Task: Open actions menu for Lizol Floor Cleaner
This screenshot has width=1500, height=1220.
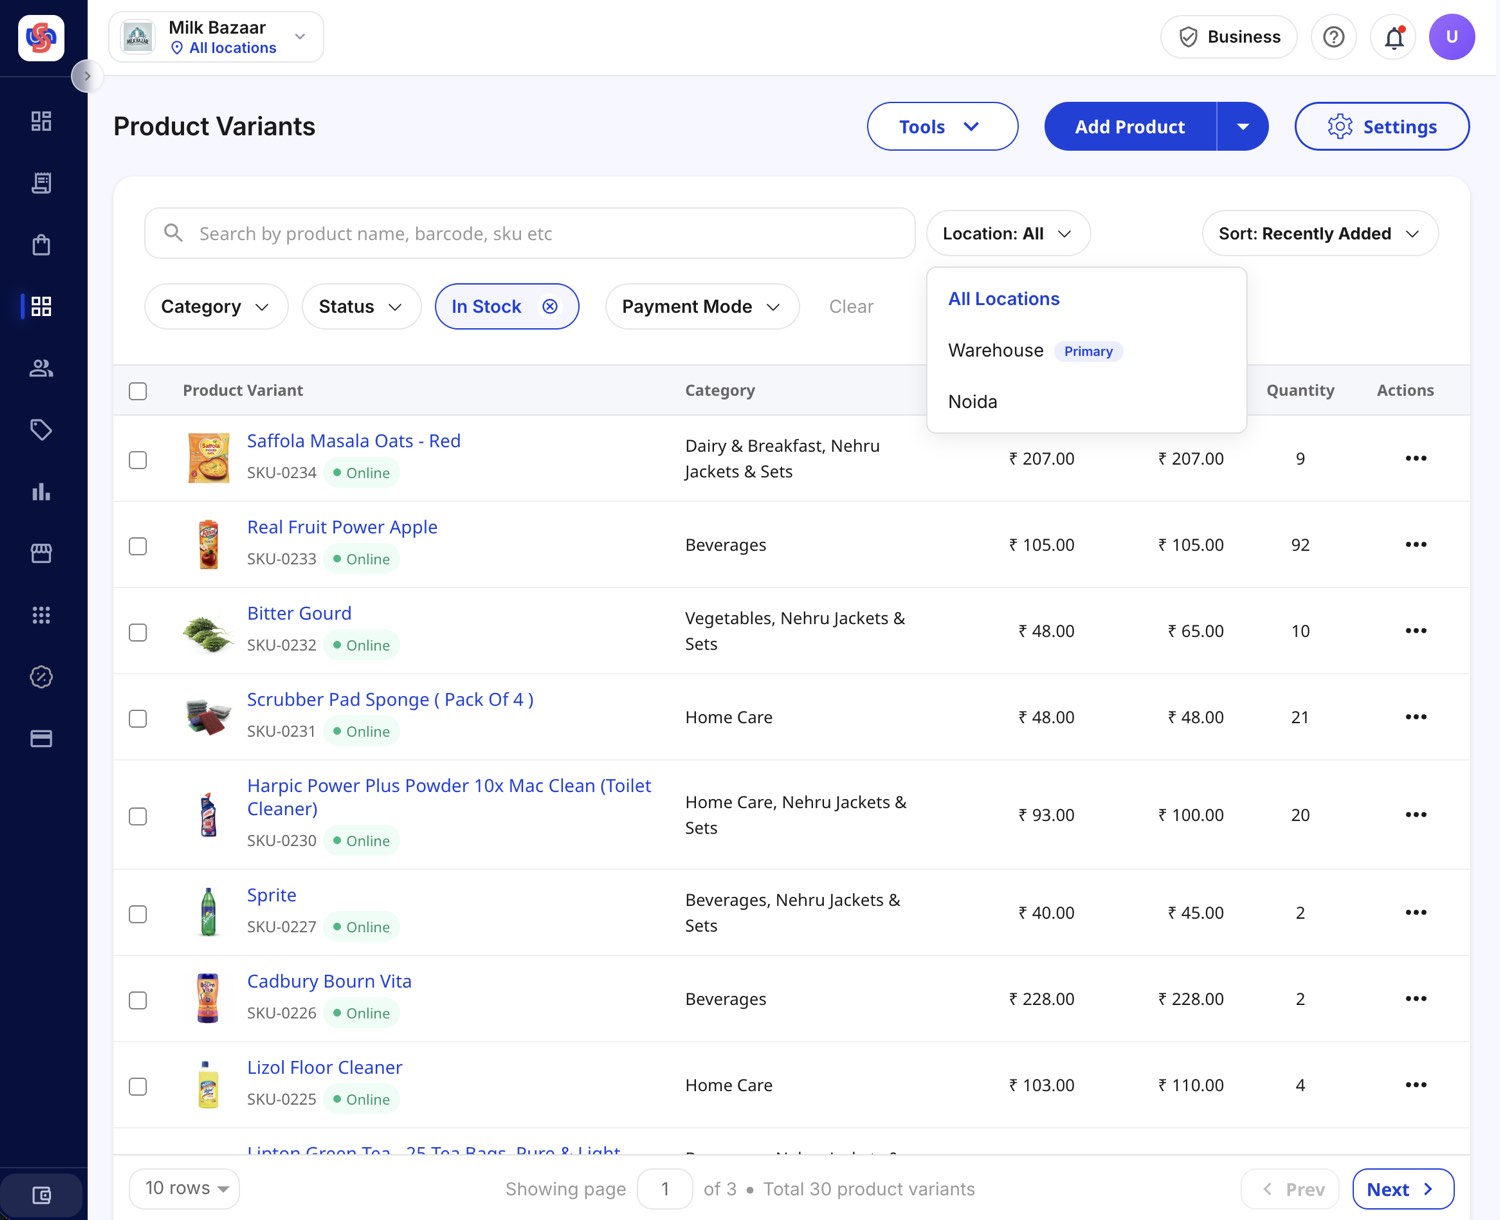Action: click(x=1416, y=1084)
